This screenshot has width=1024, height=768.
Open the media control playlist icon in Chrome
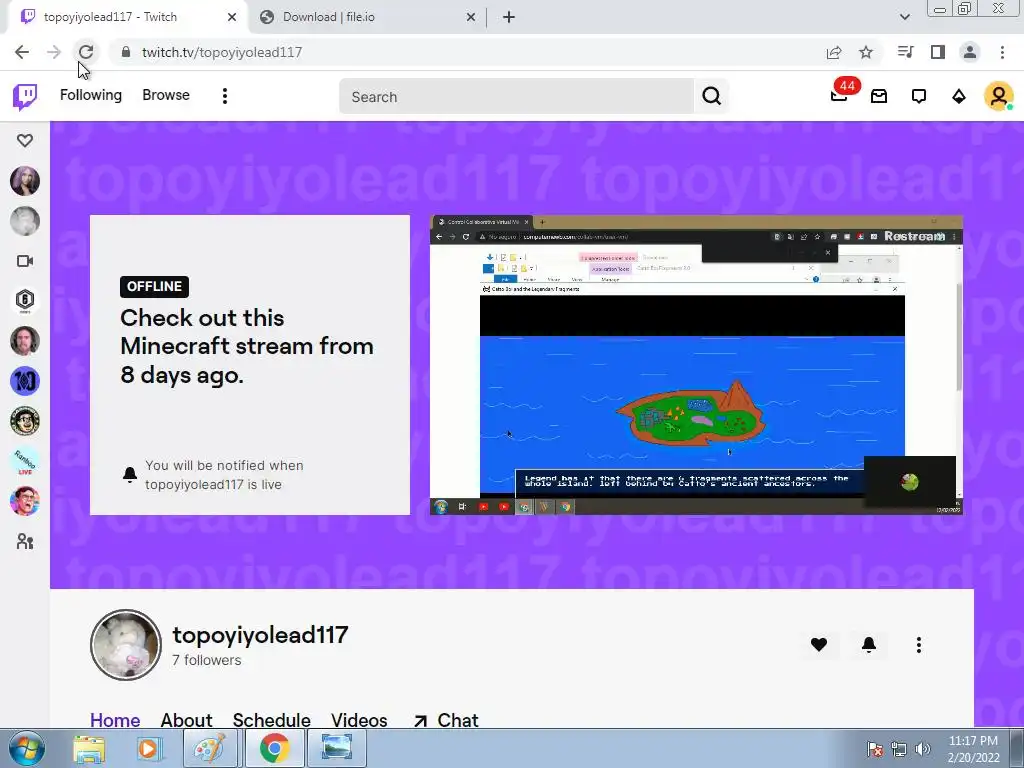coord(905,52)
